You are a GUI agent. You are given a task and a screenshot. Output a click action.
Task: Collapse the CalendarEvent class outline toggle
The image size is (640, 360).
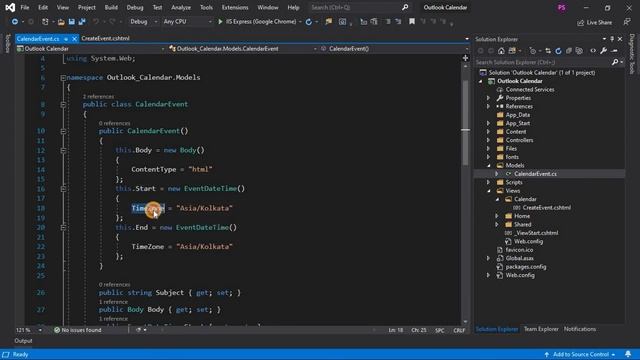tap(63, 104)
